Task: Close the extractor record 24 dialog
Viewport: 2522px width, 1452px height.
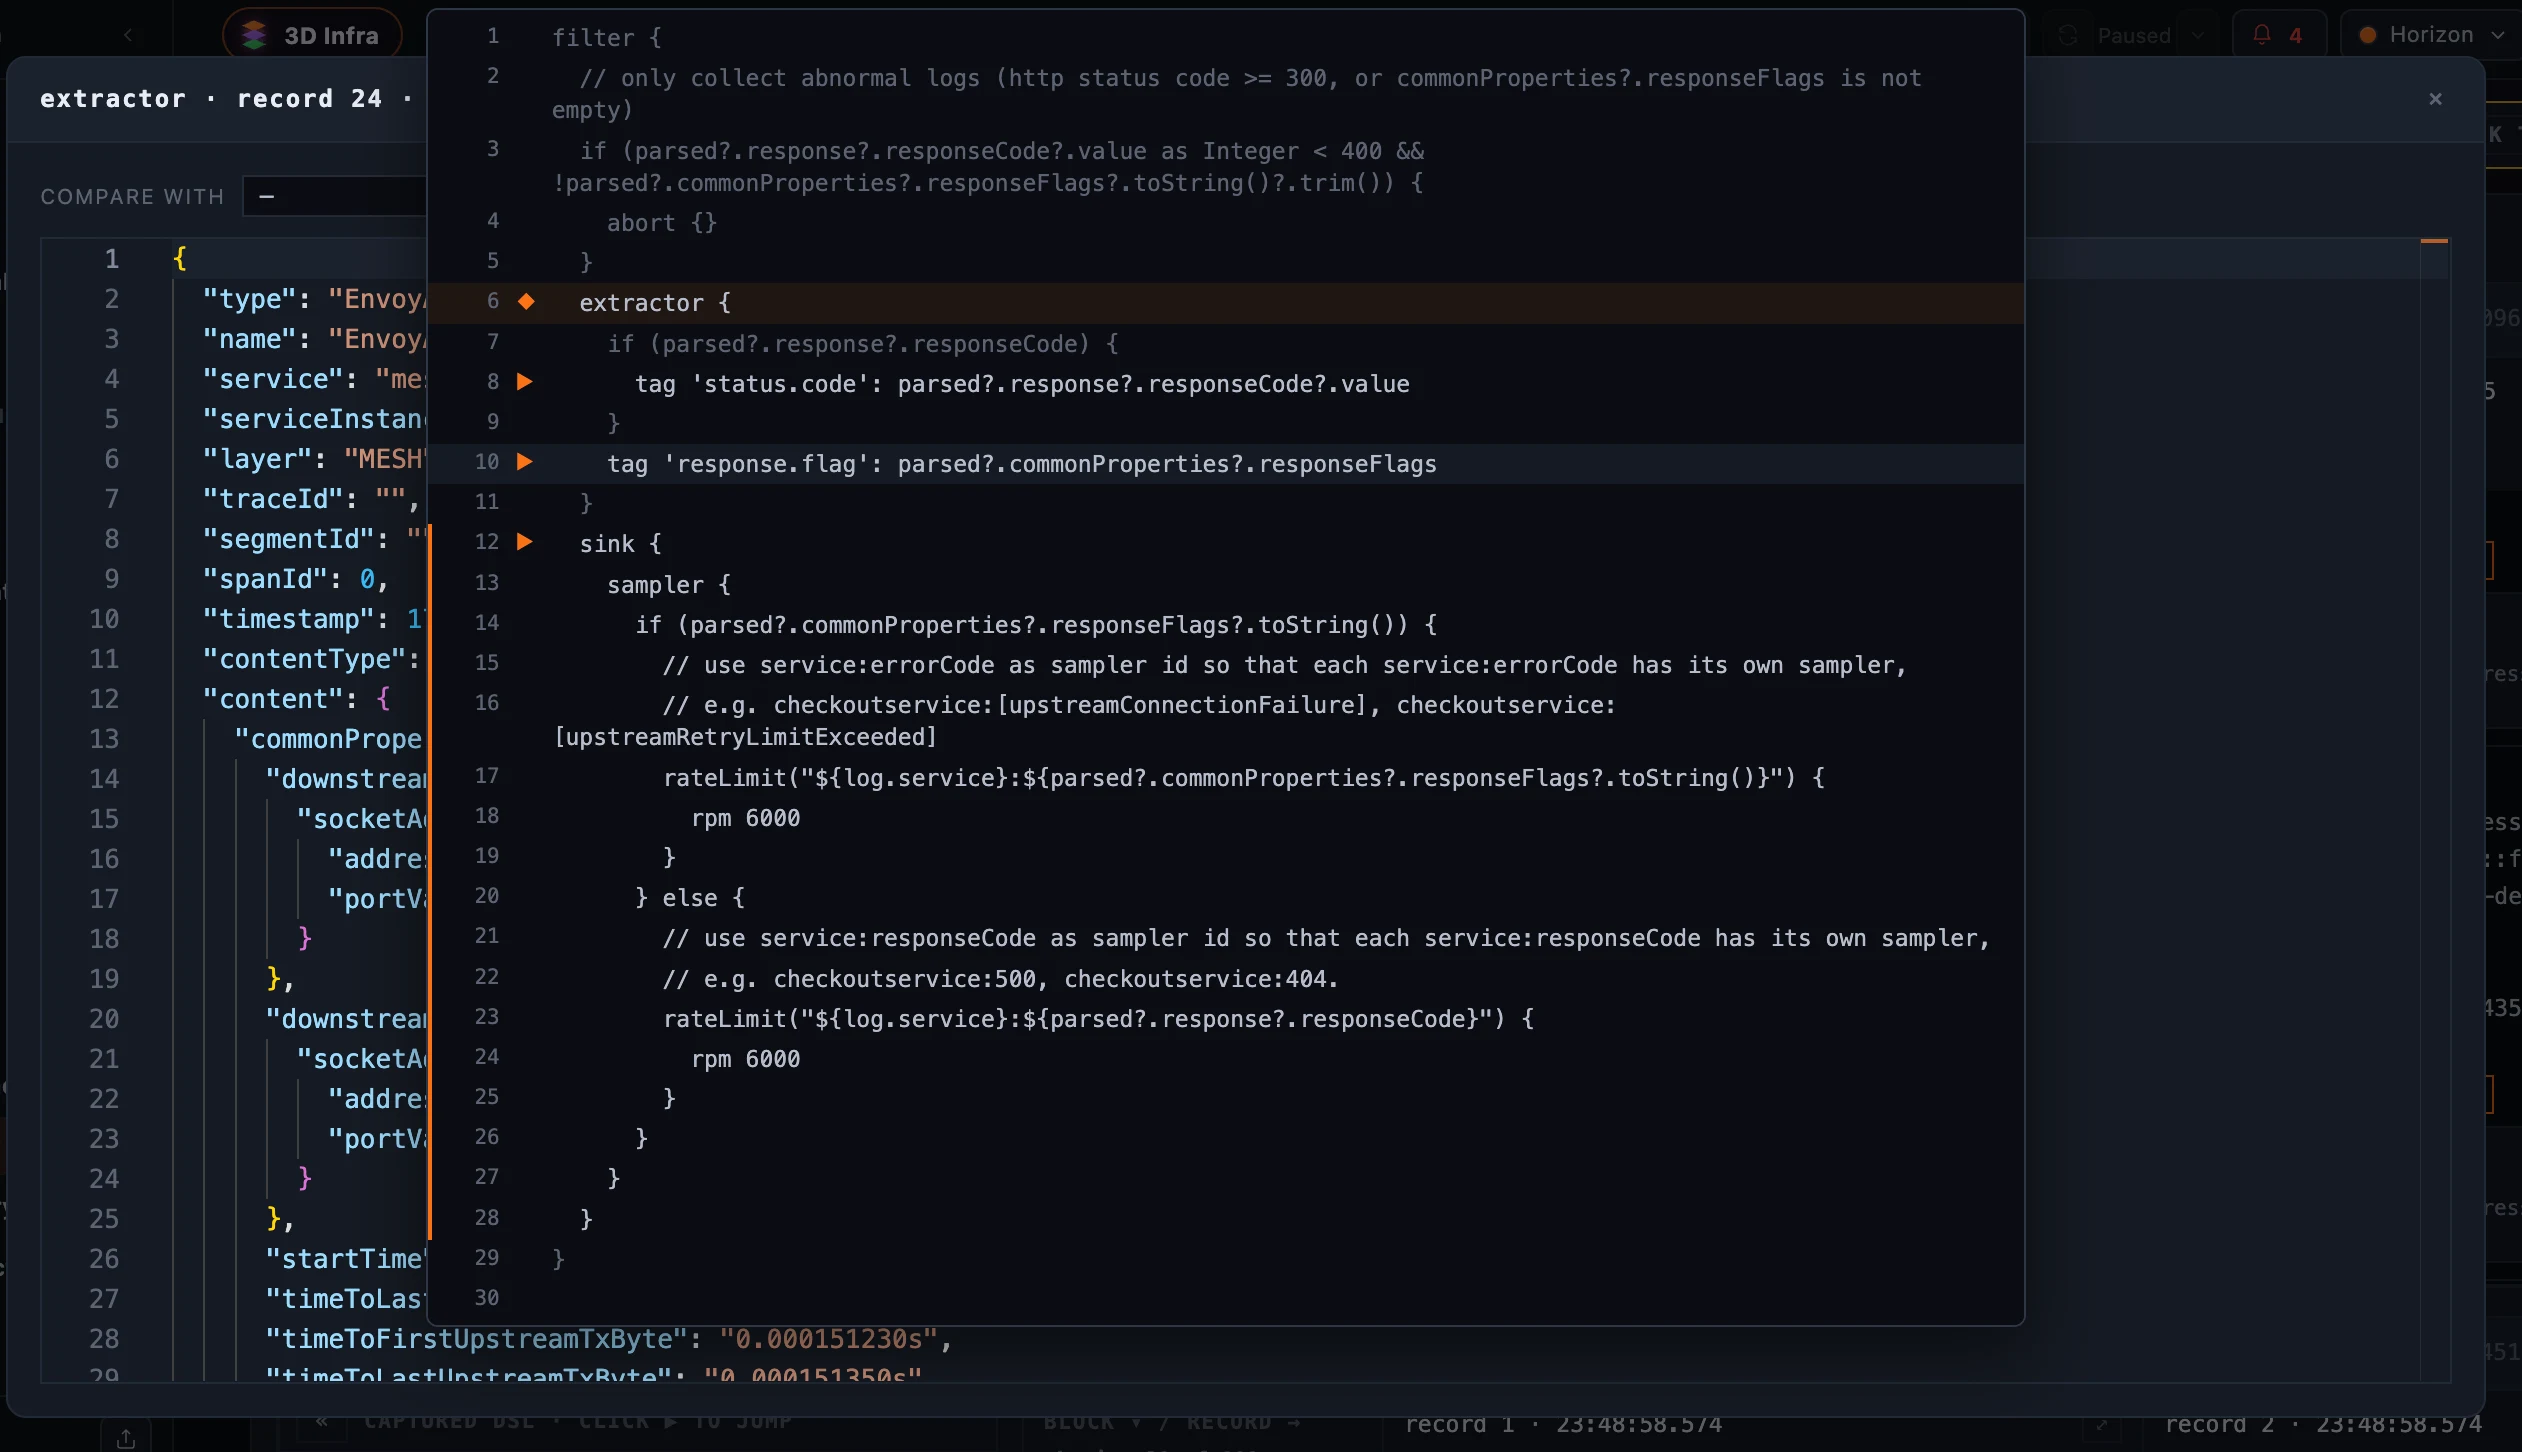Action: click(x=2436, y=98)
